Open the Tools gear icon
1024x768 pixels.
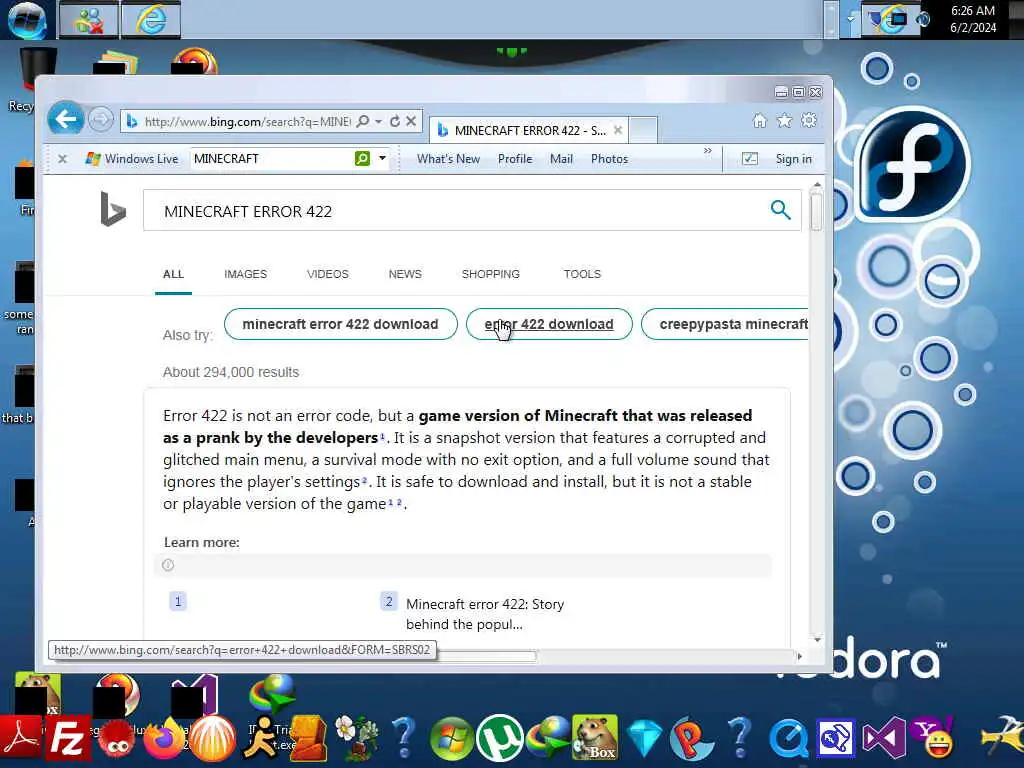[809, 121]
